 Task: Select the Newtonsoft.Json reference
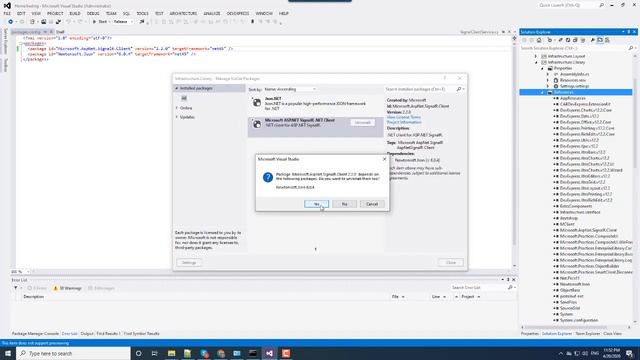coord(575,284)
